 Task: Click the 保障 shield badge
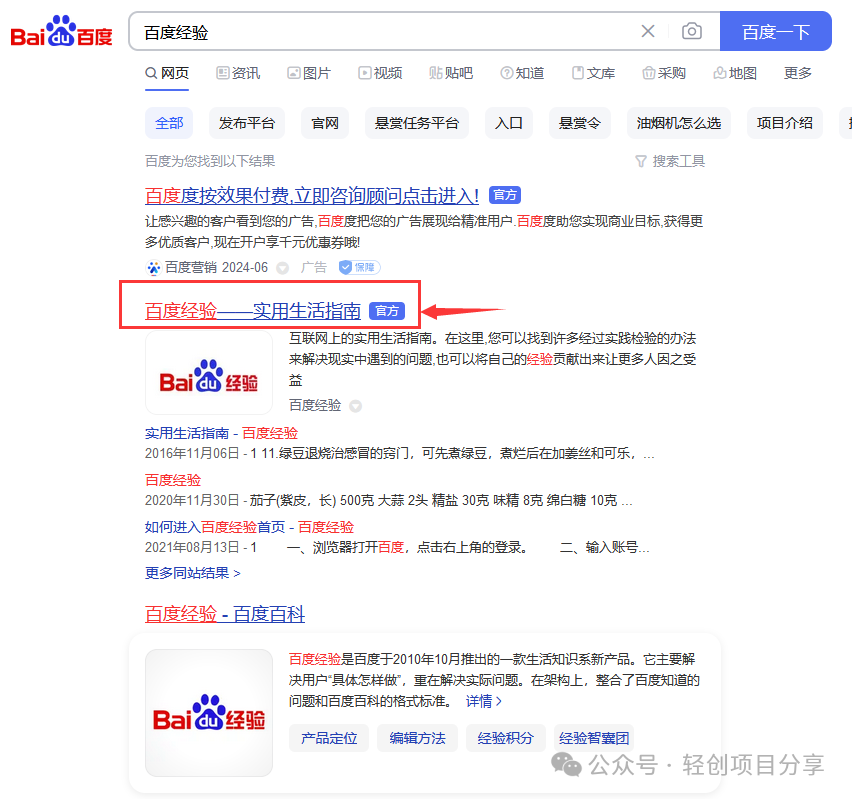(x=359, y=267)
